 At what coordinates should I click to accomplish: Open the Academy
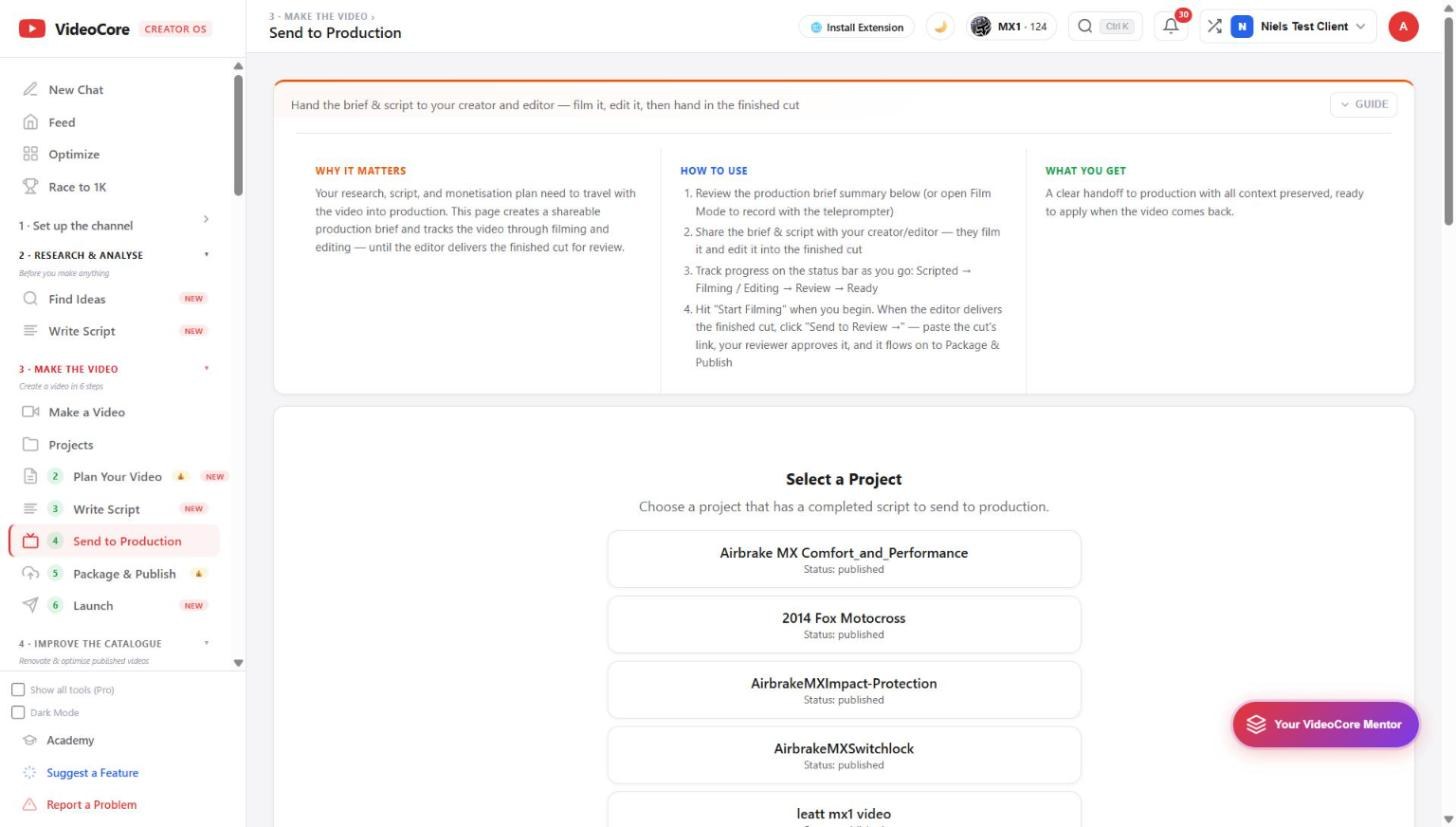point(70,741)
